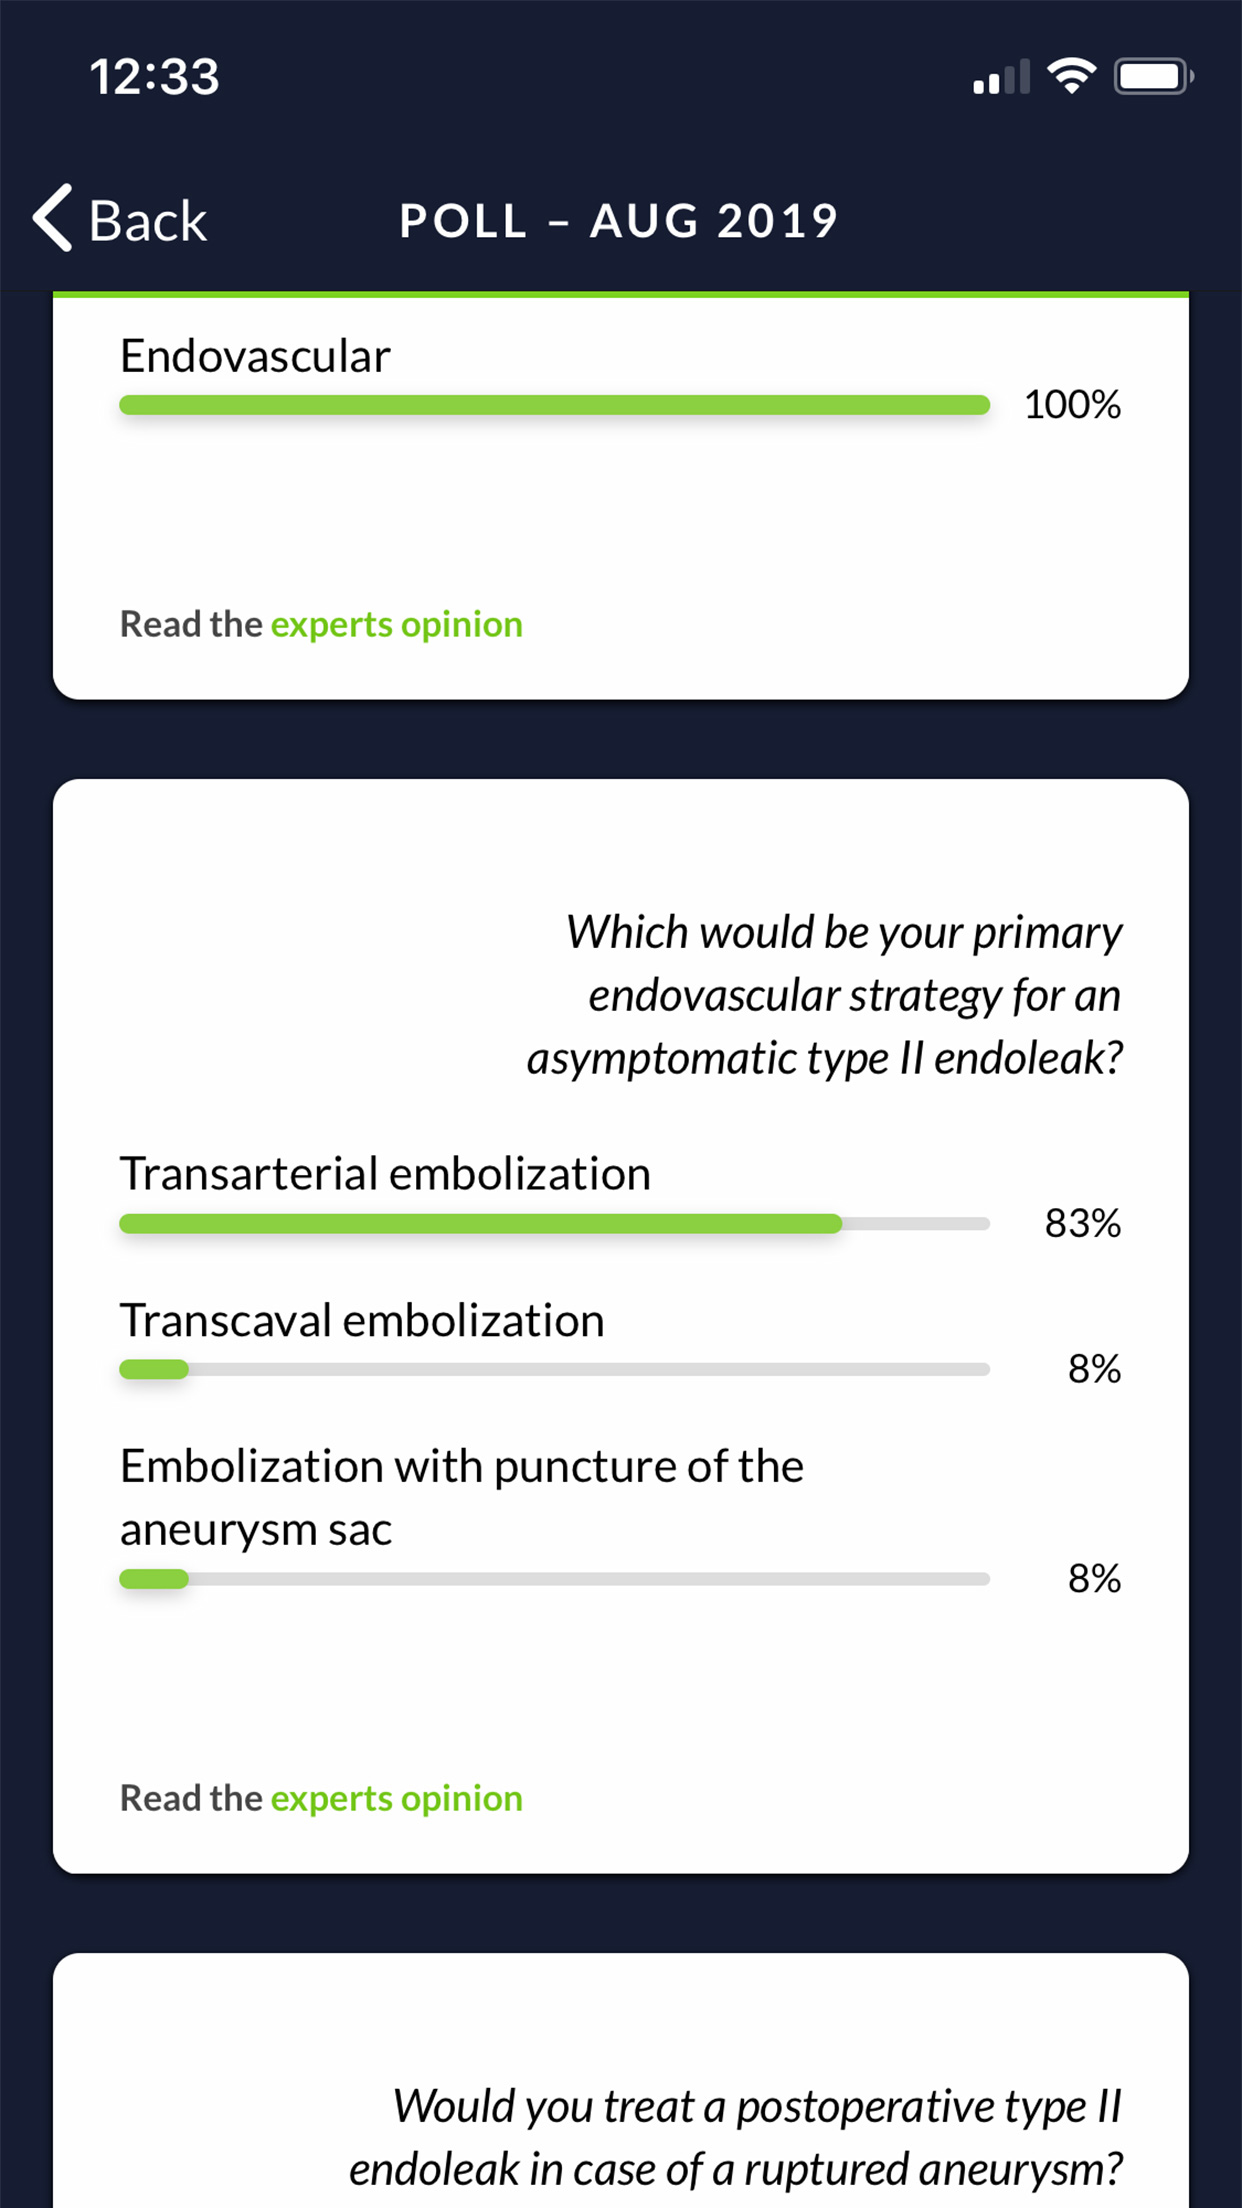Click the Transcaval embolization result bar
Viewport: 1242px width, 2208px height.
[554, 1370]
